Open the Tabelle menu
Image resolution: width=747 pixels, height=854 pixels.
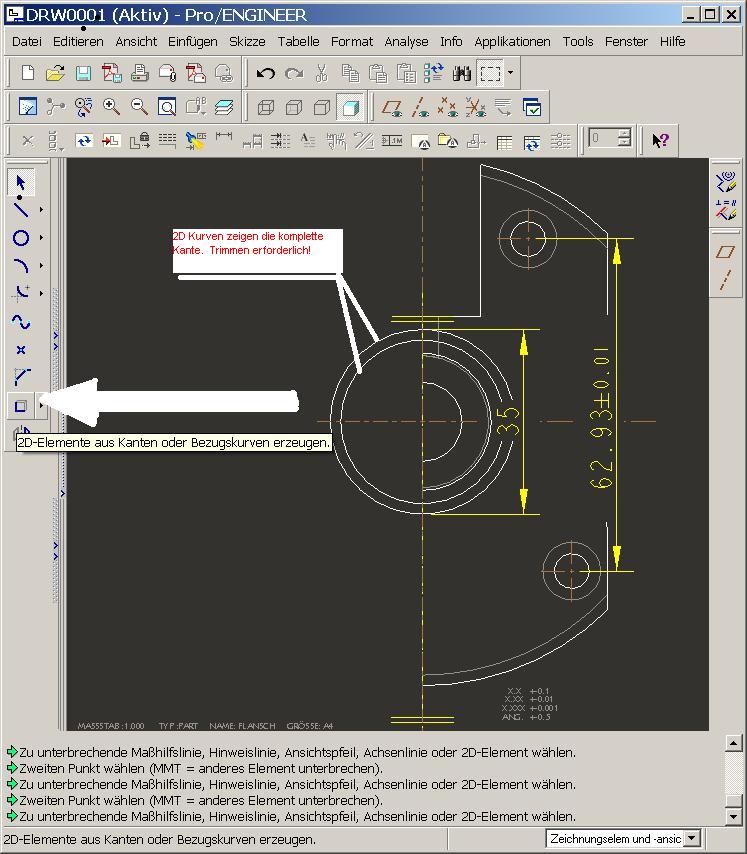pos(298,41)
